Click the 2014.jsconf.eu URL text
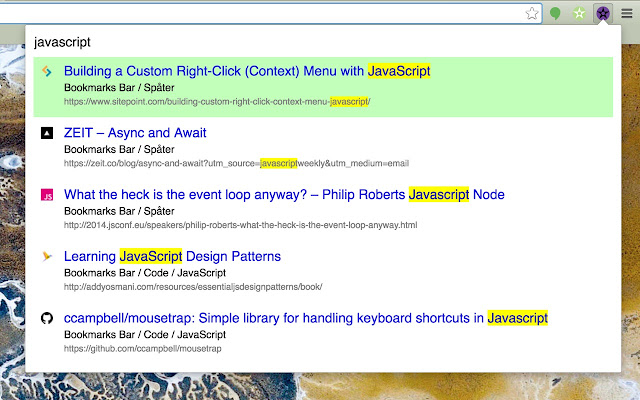The image size is (640, 400). click(x=240, y=225)
